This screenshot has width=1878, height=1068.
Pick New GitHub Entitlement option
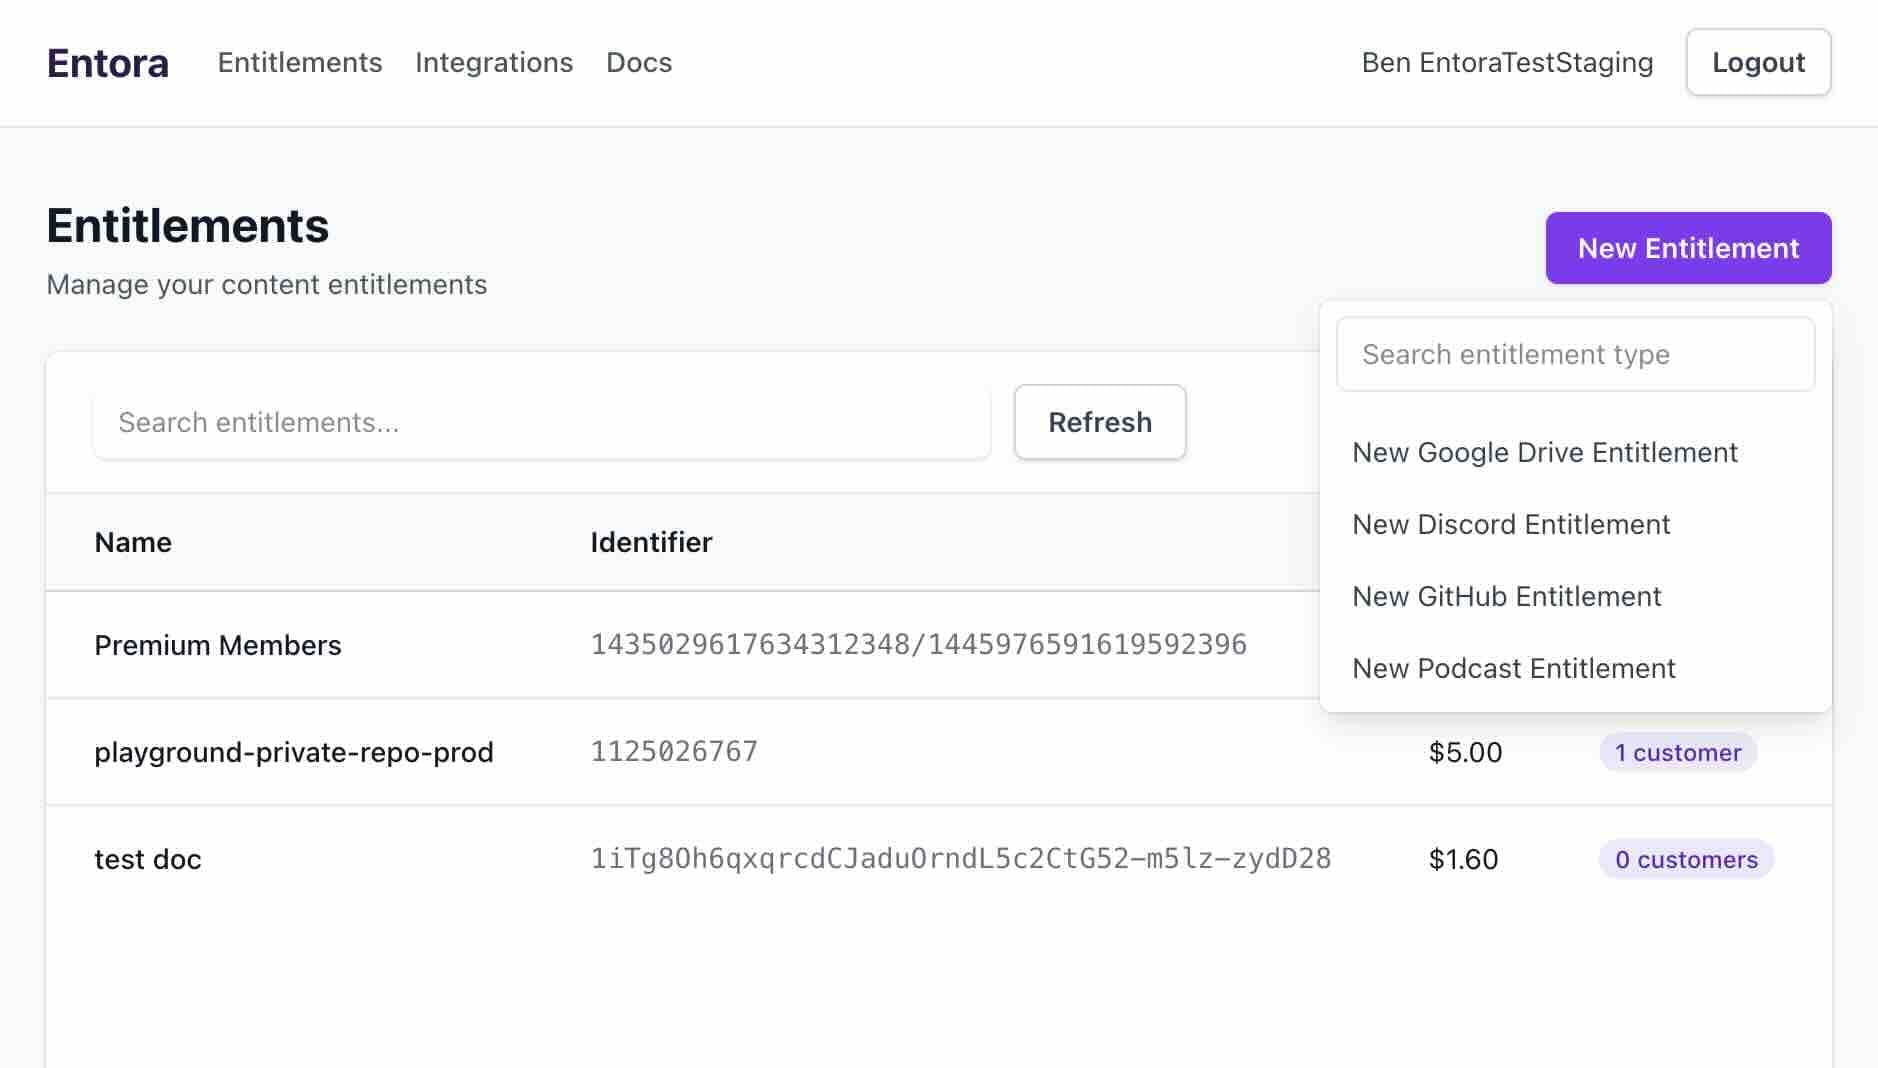pyautogui.click(x=1506, y=597)
